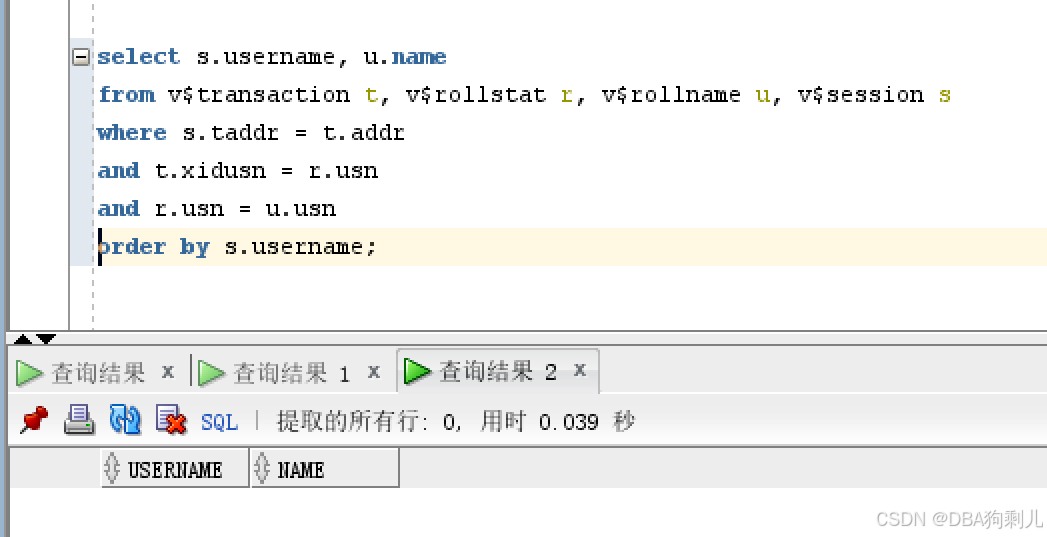Click the red pin icon to freeze results

pos(34,420)
